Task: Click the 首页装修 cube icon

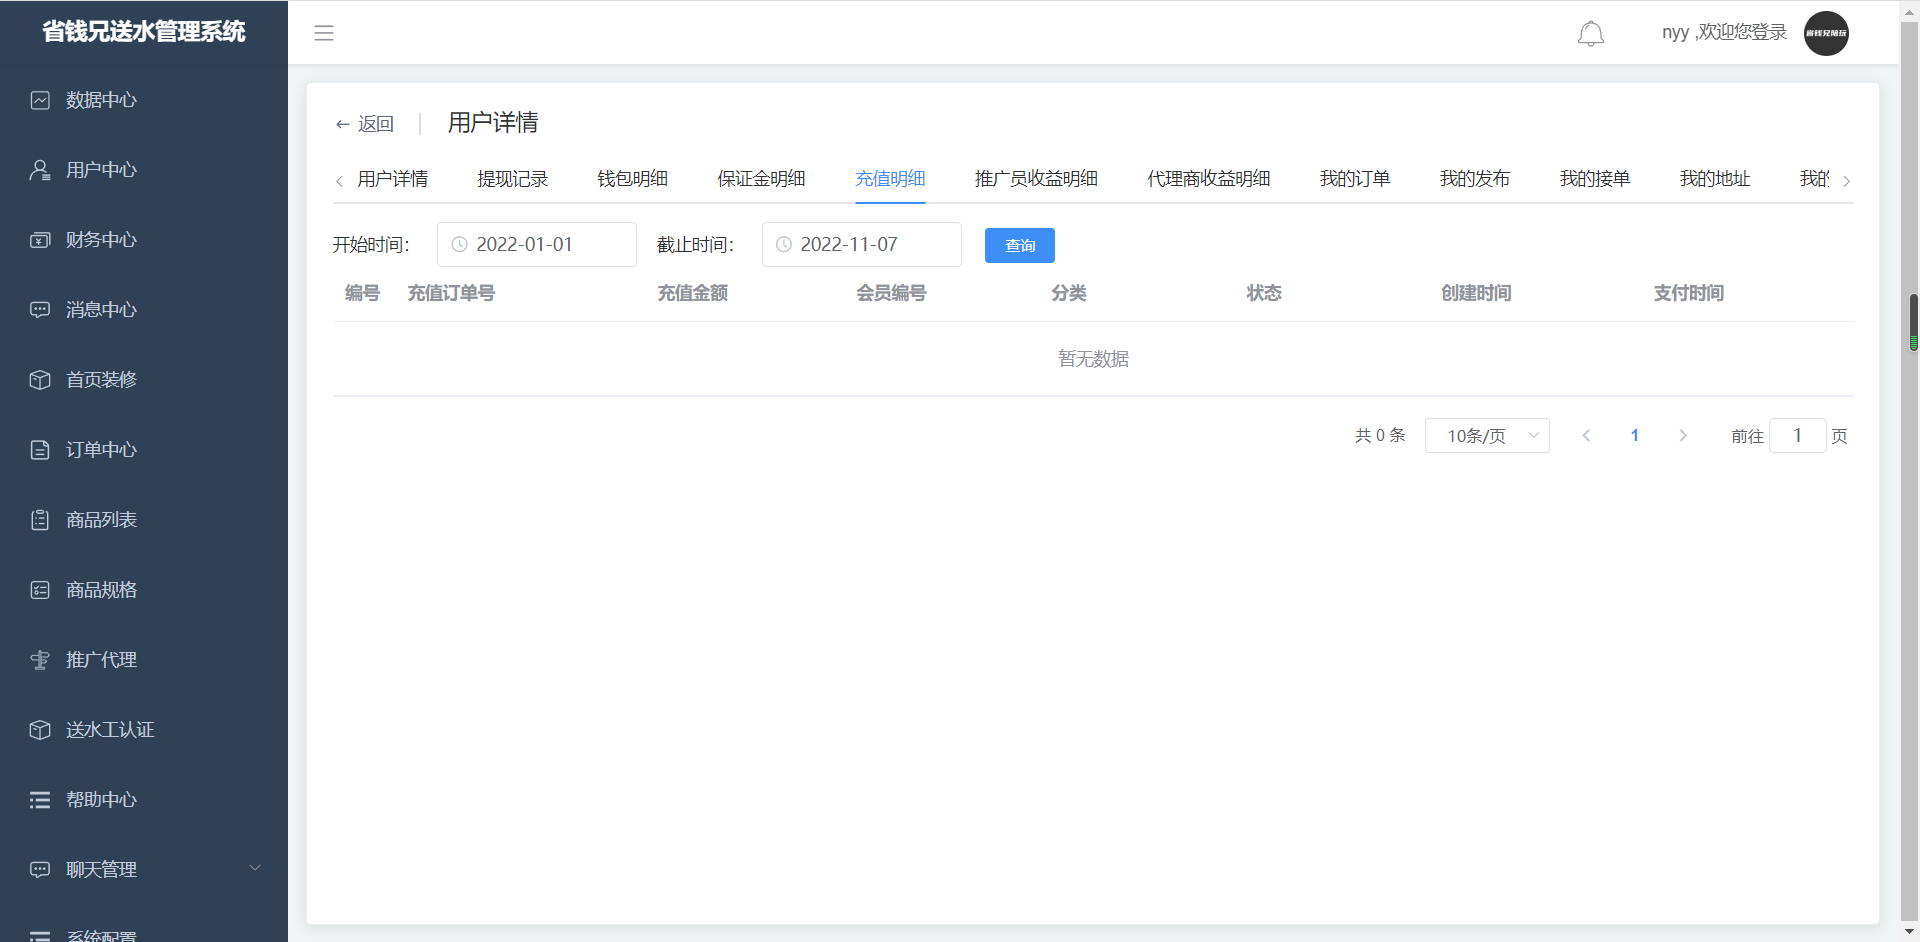Action: pos(40,380)
